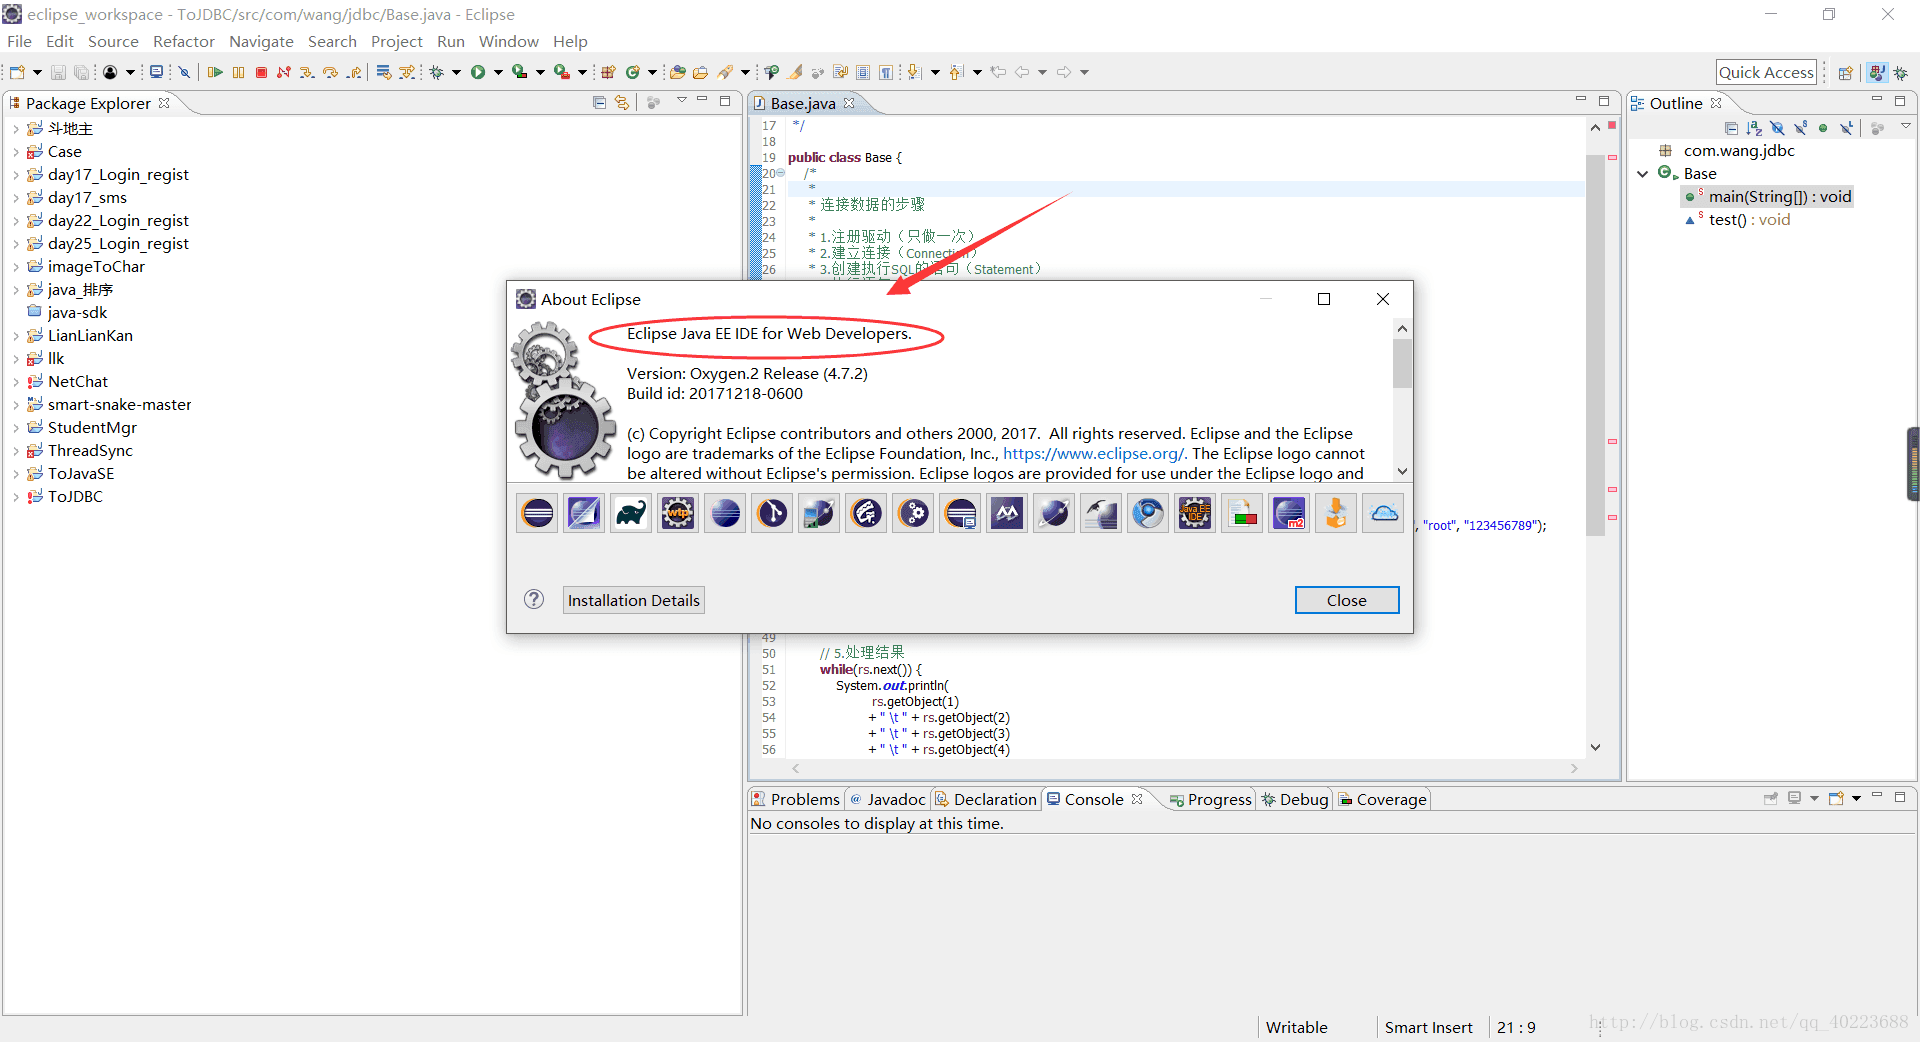Toggle Link with Editor in Package Explorer
Viewport: 1920px width, 1042px height.
tap(622, 102)
